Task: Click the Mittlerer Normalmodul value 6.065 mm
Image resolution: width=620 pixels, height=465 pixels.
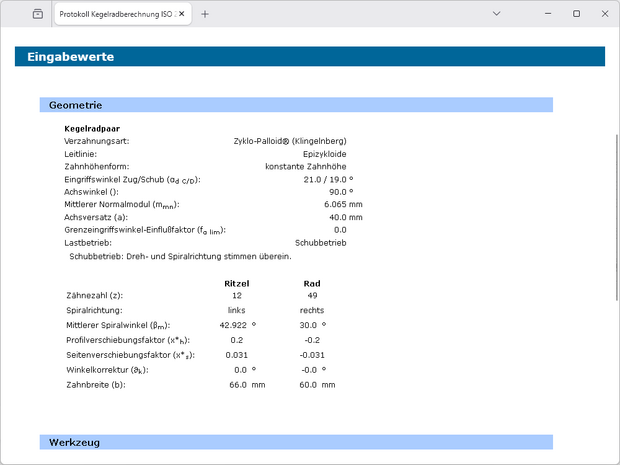Action: pos(342,204)
